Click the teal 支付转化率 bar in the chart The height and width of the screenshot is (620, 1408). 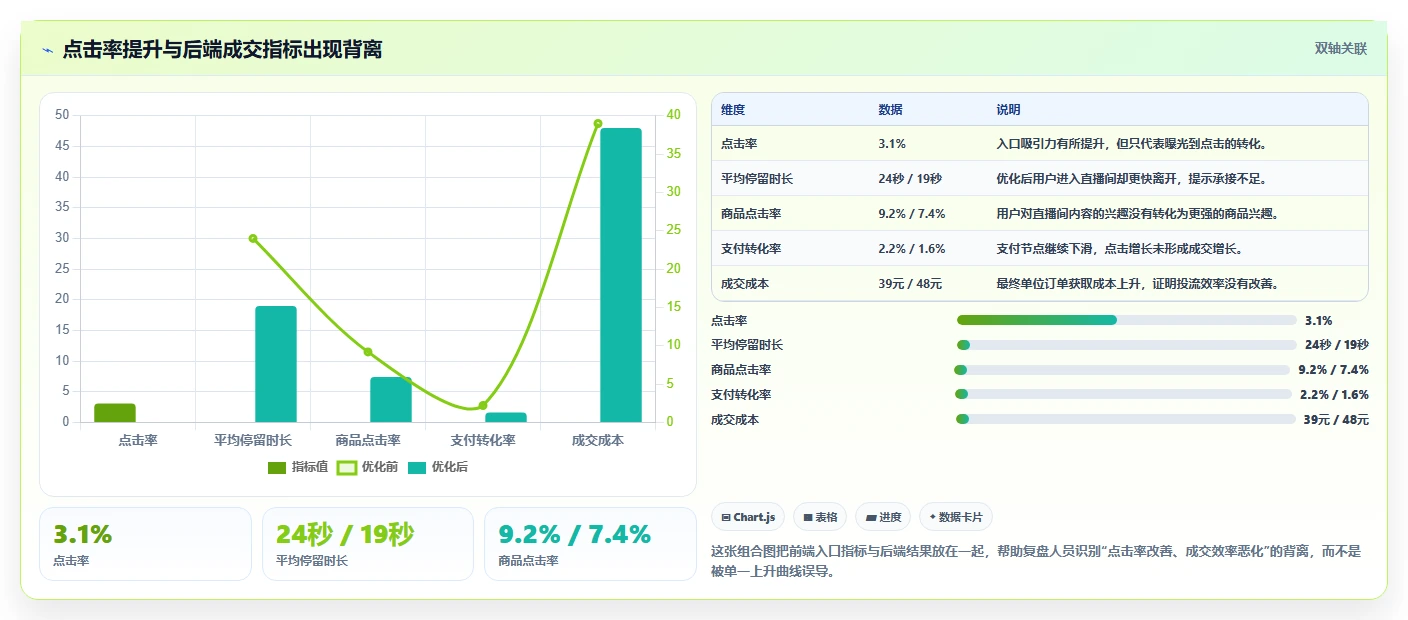(x=506, y=417)
